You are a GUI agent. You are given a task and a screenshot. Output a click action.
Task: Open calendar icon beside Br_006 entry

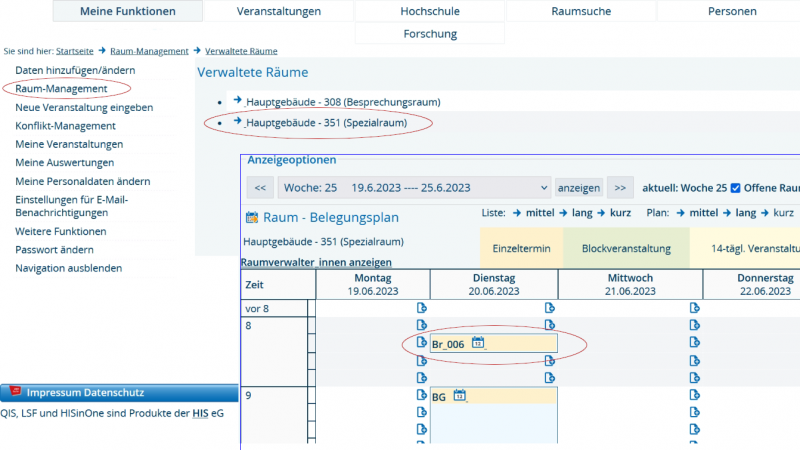478,342
